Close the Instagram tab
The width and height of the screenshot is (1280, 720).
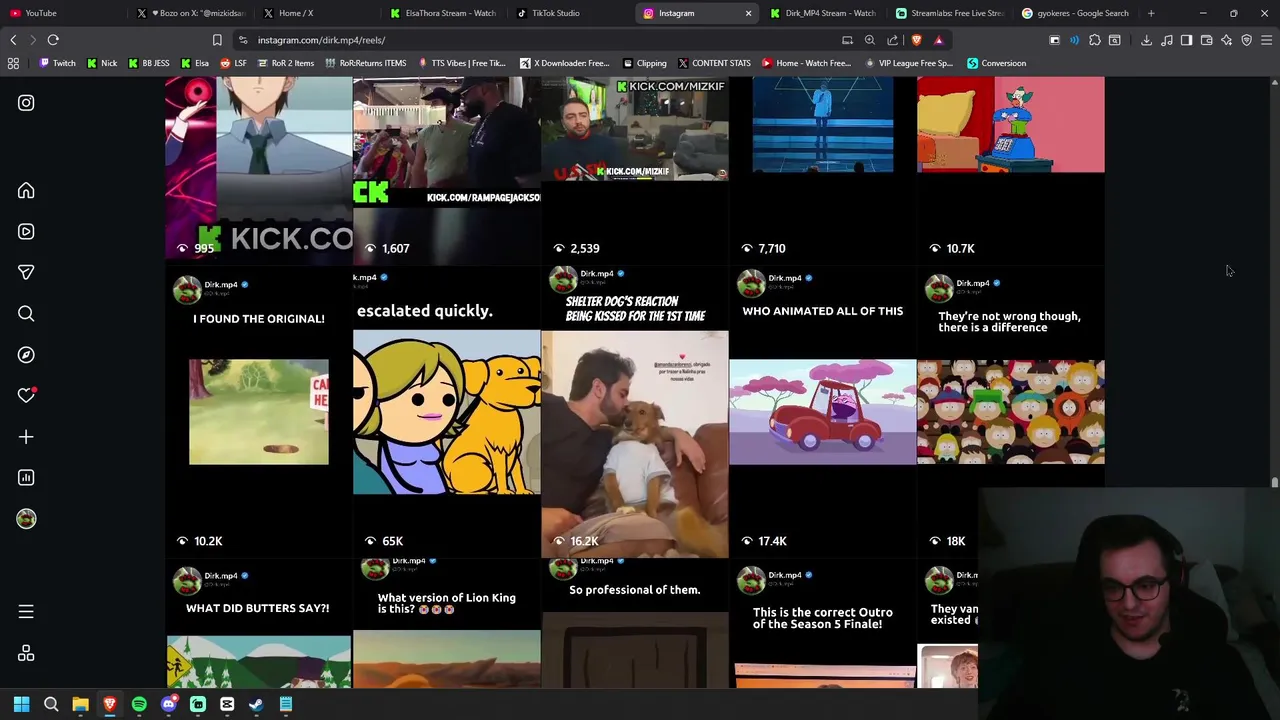[x=748, y=13]
